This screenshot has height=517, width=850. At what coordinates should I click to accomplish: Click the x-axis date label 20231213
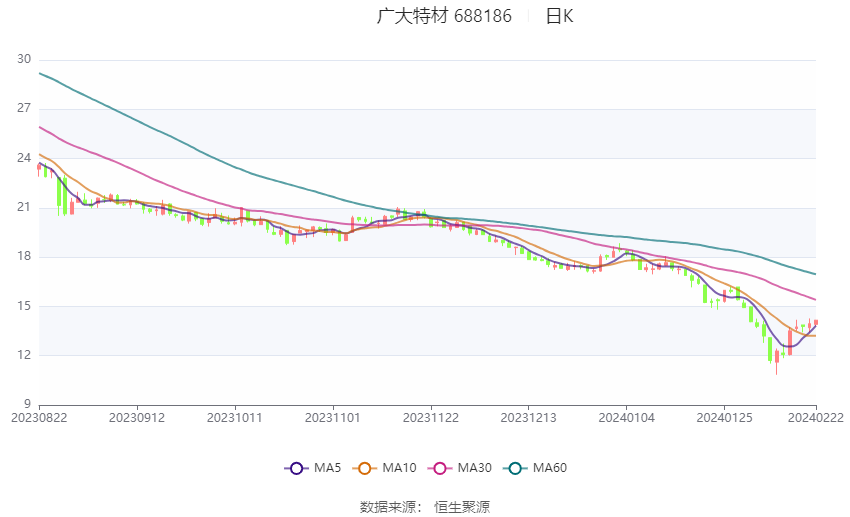click(529, 418)
